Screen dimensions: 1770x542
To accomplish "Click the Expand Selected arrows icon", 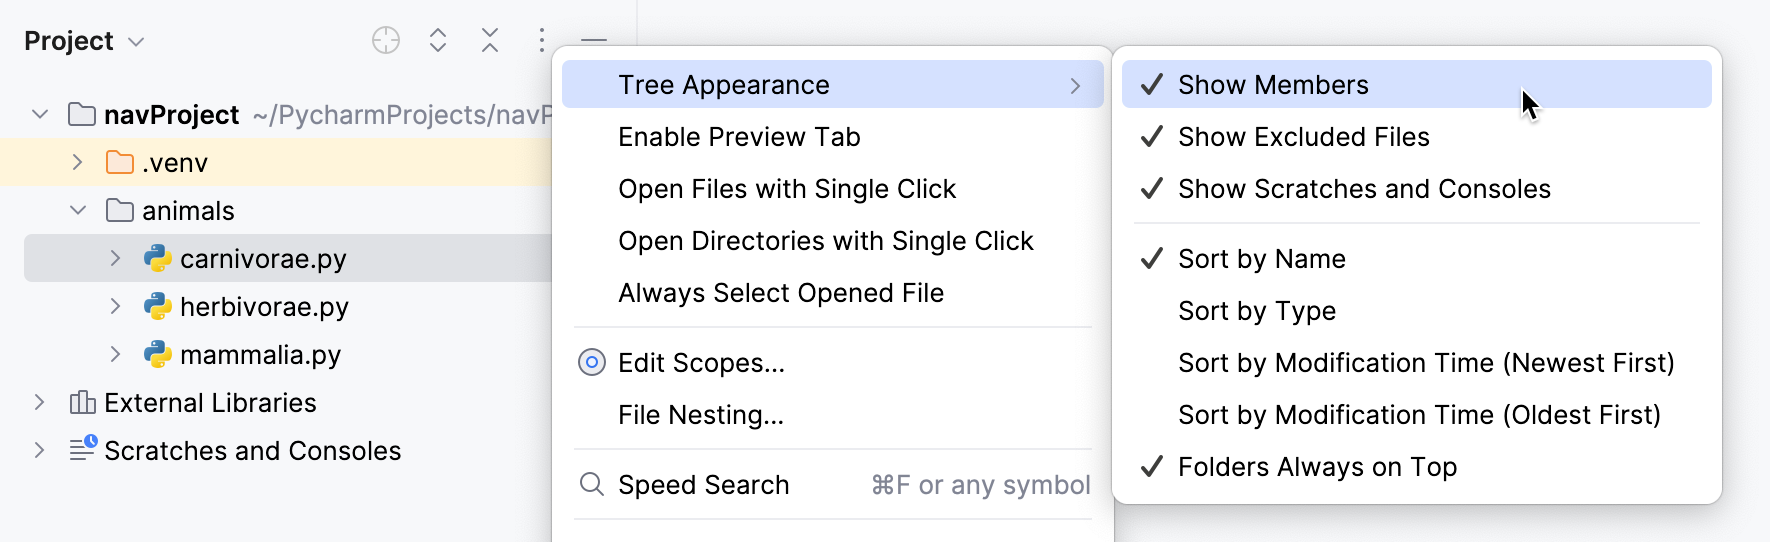I will point(438,40).
